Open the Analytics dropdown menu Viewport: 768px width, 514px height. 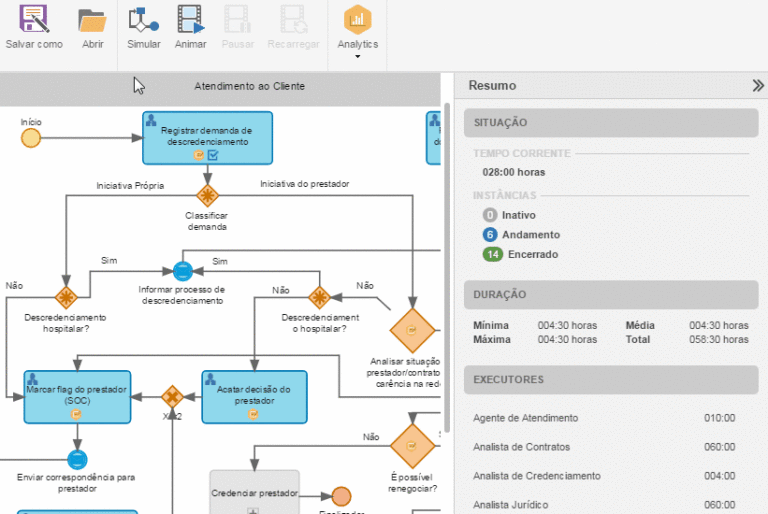pyautogui.click(x=358, y=28)
